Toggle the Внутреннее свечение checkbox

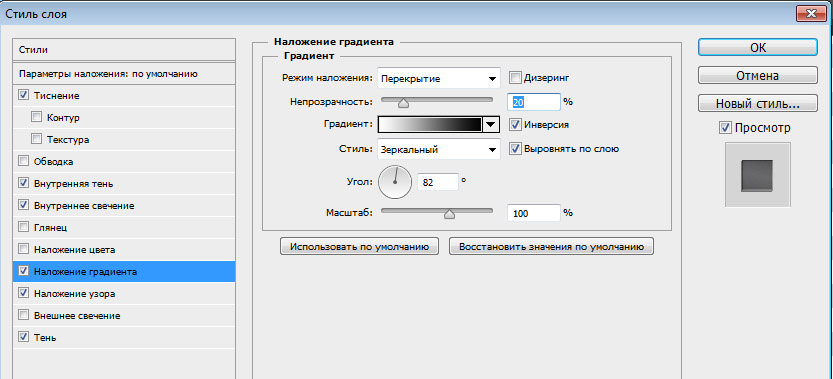[x=23, y=205]
